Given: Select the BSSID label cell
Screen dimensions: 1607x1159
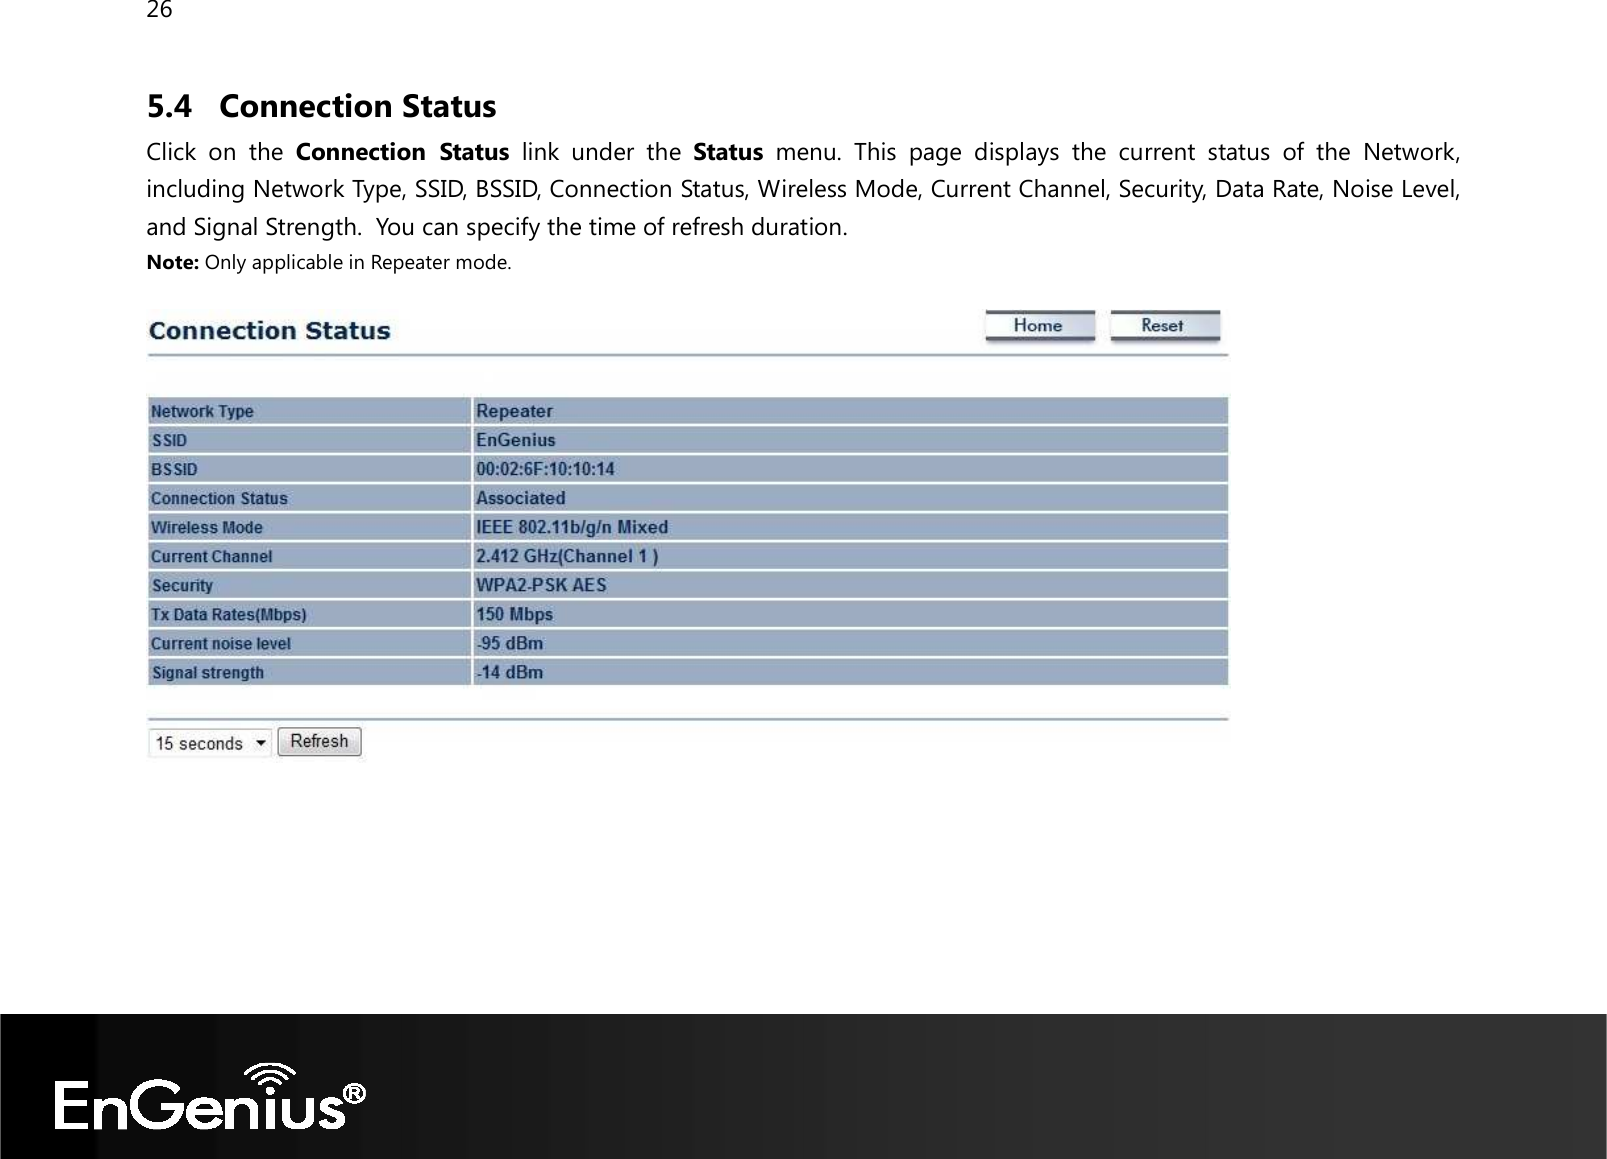Looking at the screenshot, I should pyautogui.click(x=309, y=469).
